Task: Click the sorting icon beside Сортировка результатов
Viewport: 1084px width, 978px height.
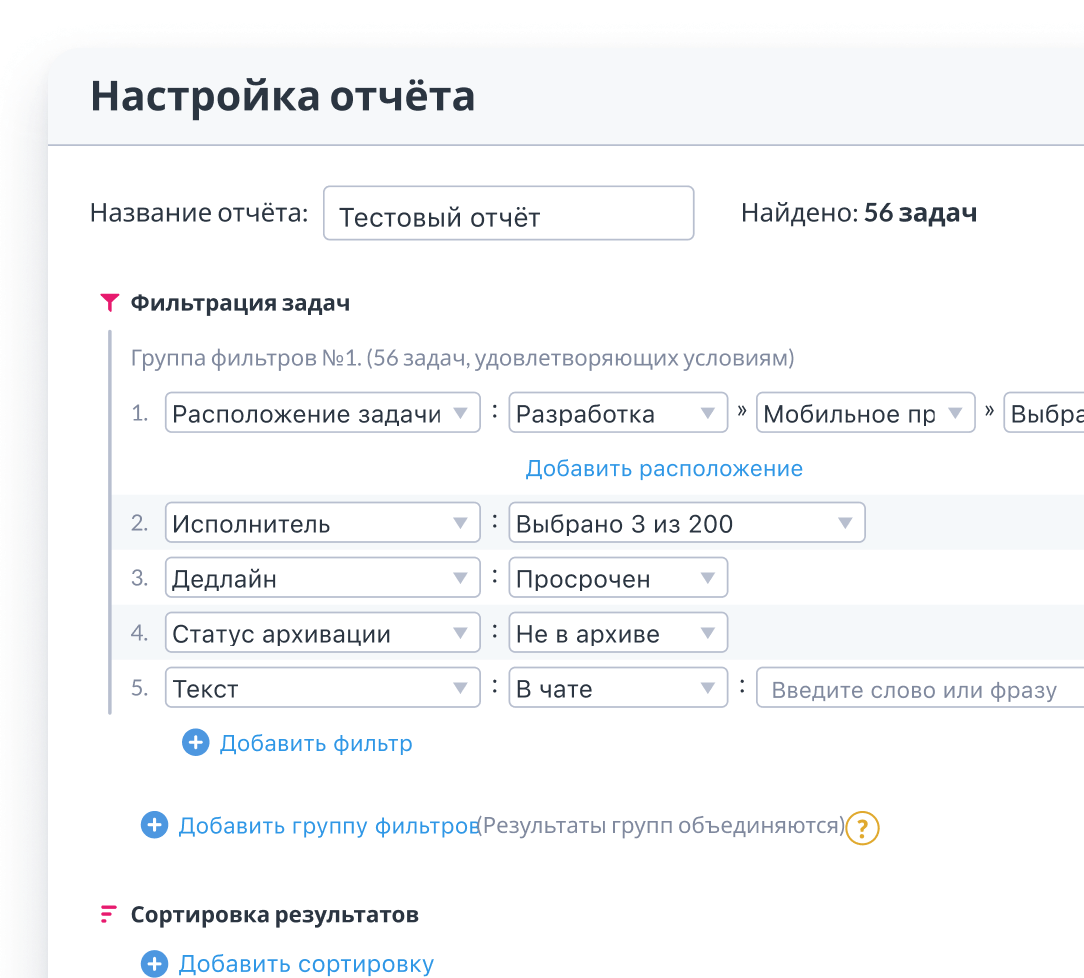Action: click(110, 911)
